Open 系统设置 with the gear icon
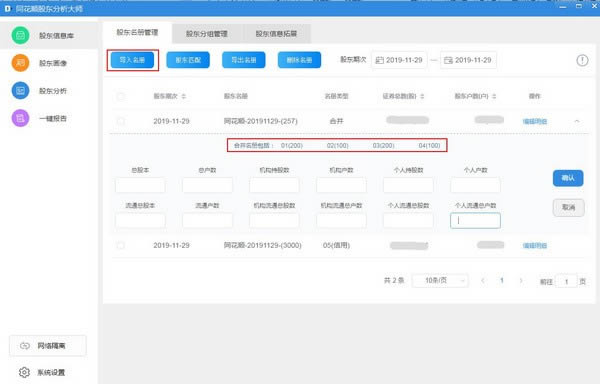600x384 pixels. tap(42, 372)
